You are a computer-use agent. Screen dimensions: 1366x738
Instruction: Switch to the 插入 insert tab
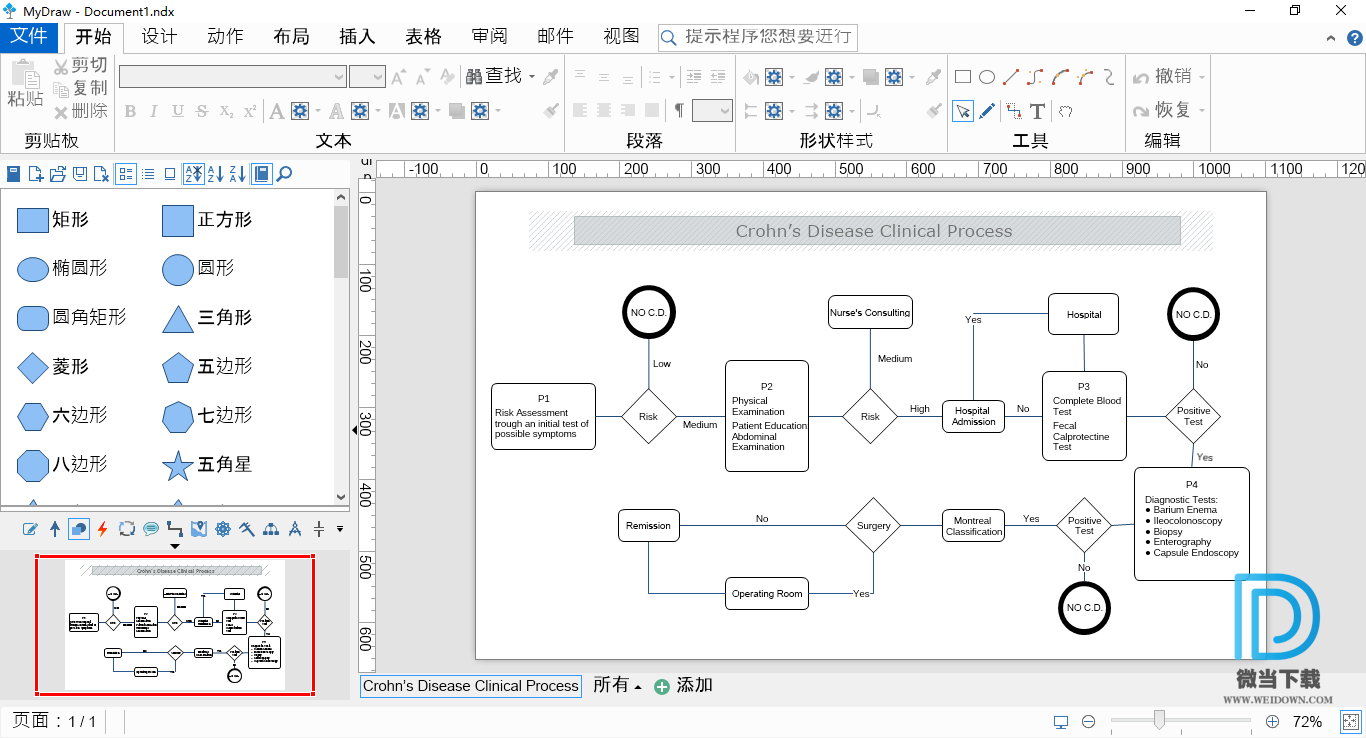click(x=357, y=37)
